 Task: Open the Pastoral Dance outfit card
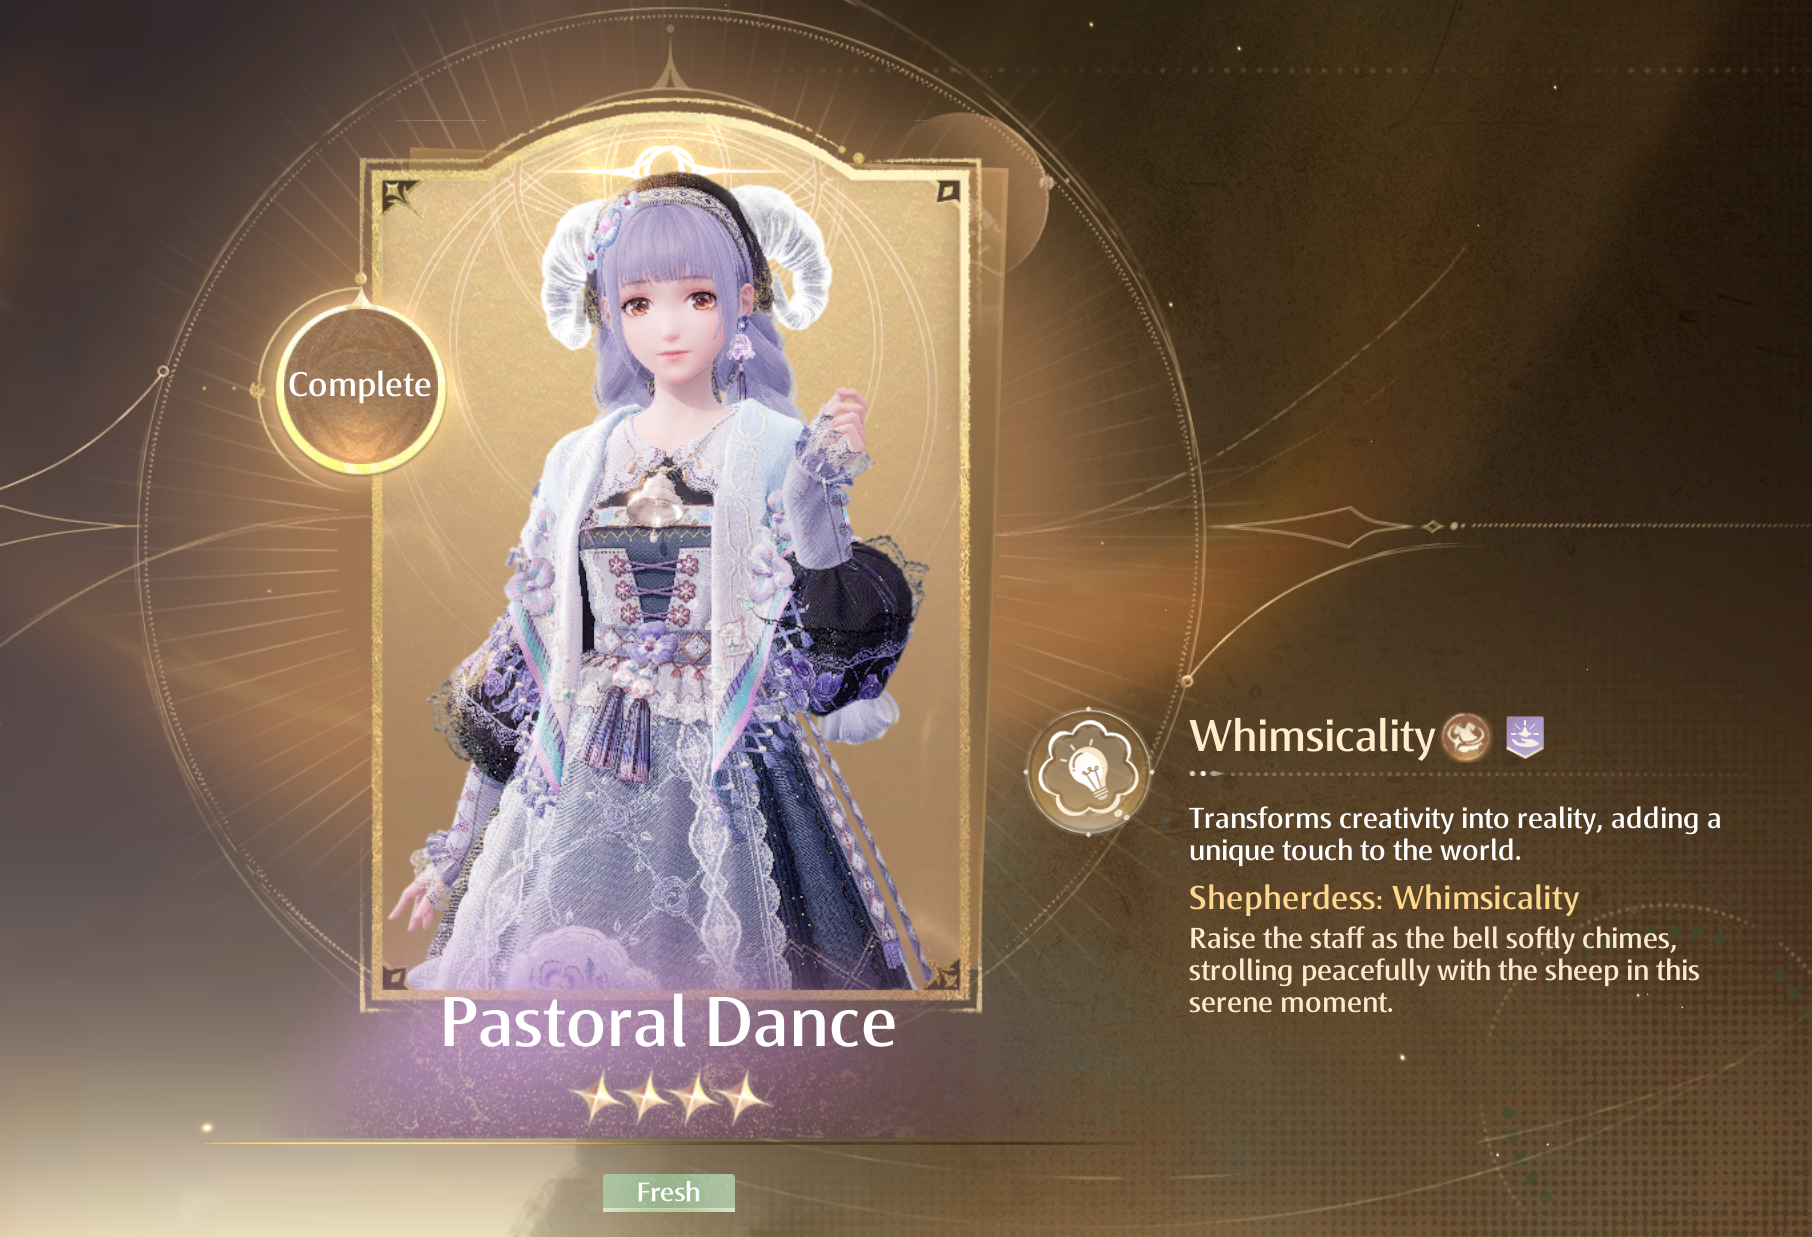click(669, 580)
